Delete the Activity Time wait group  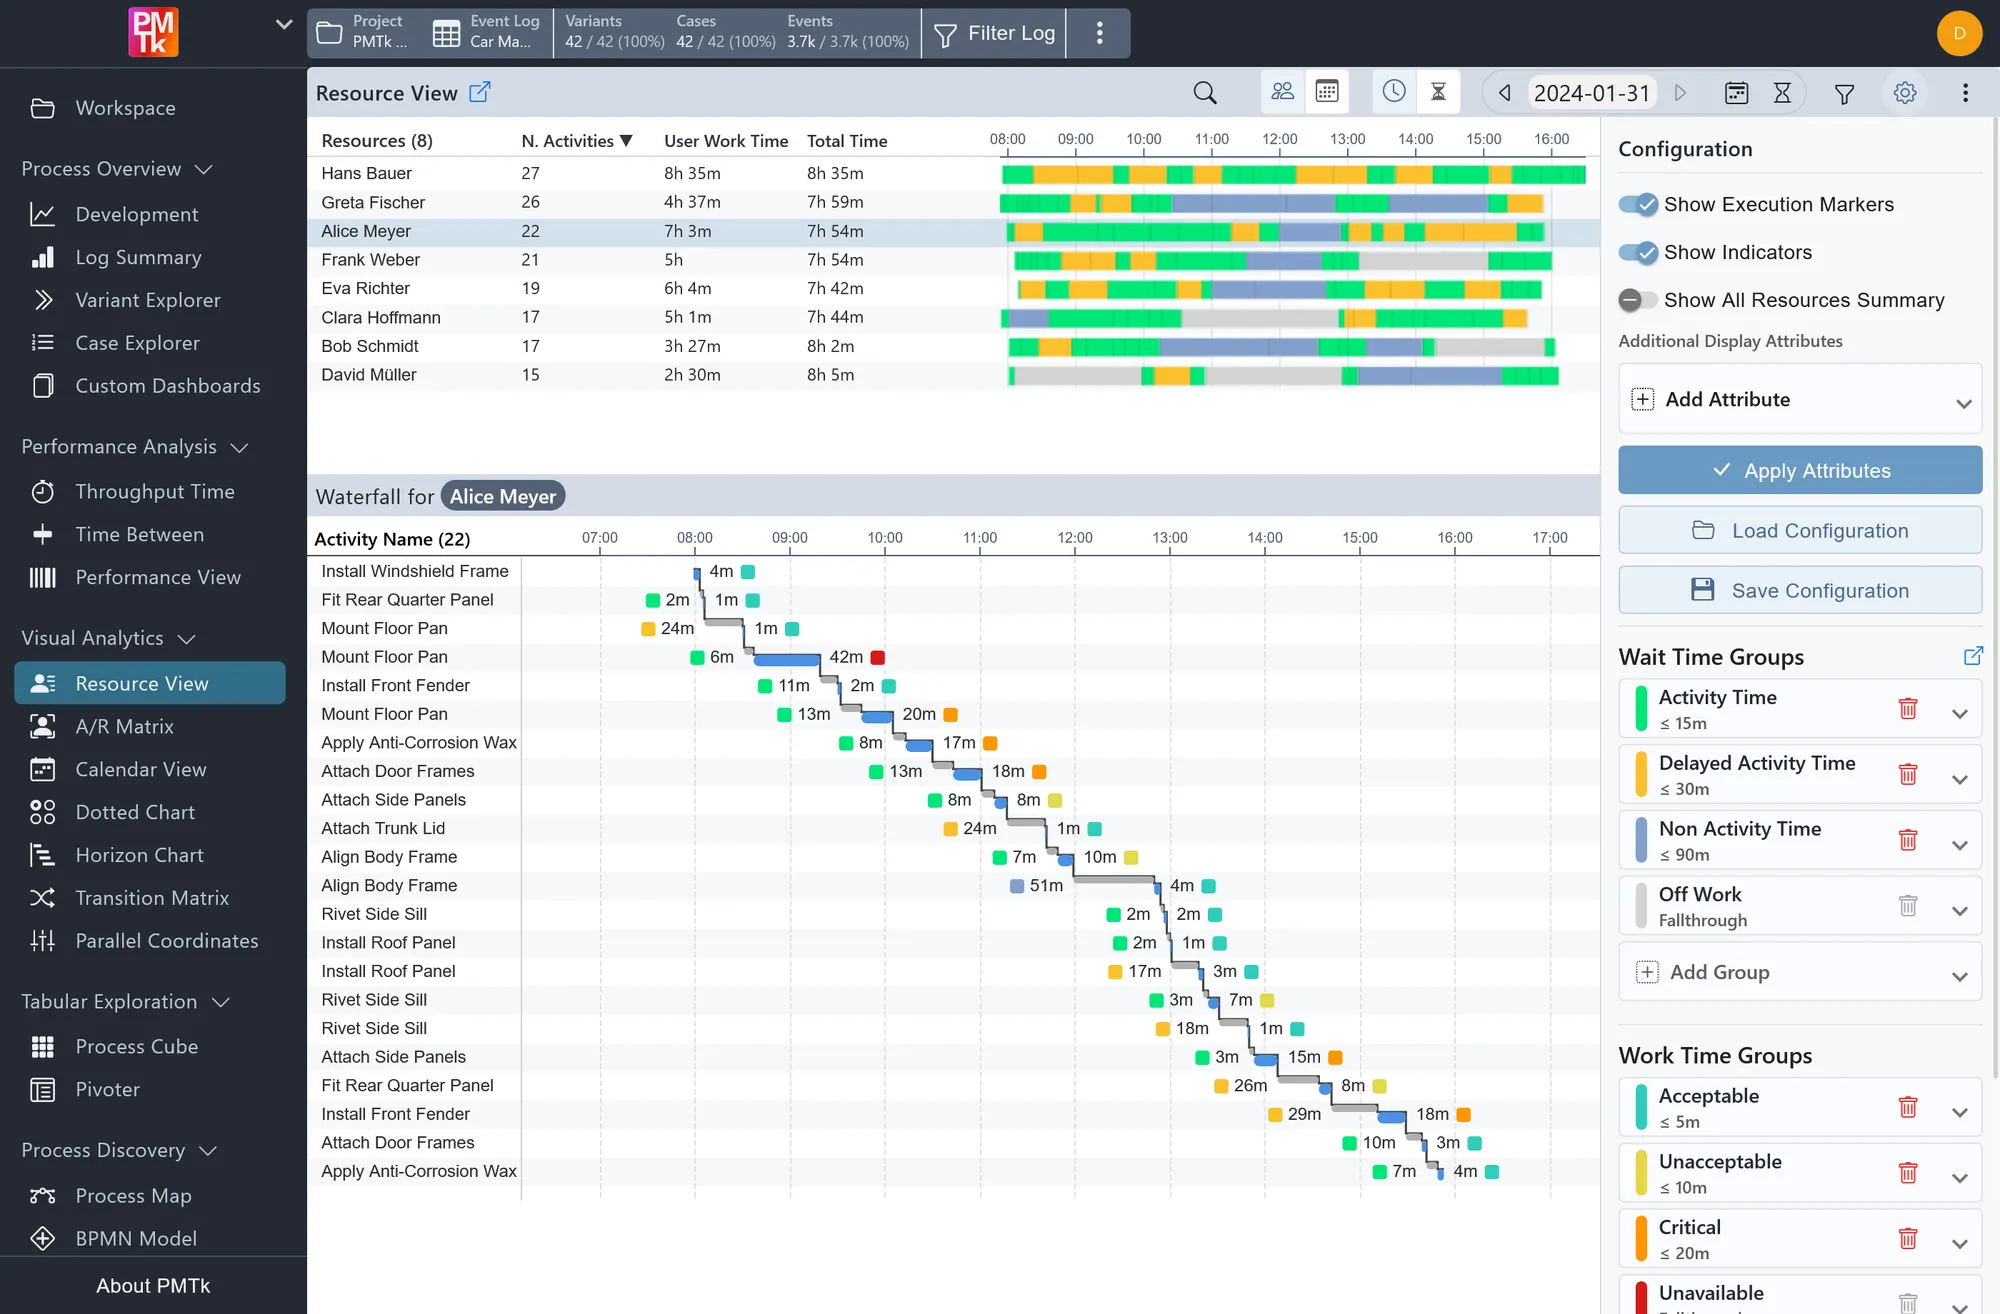1908,708
